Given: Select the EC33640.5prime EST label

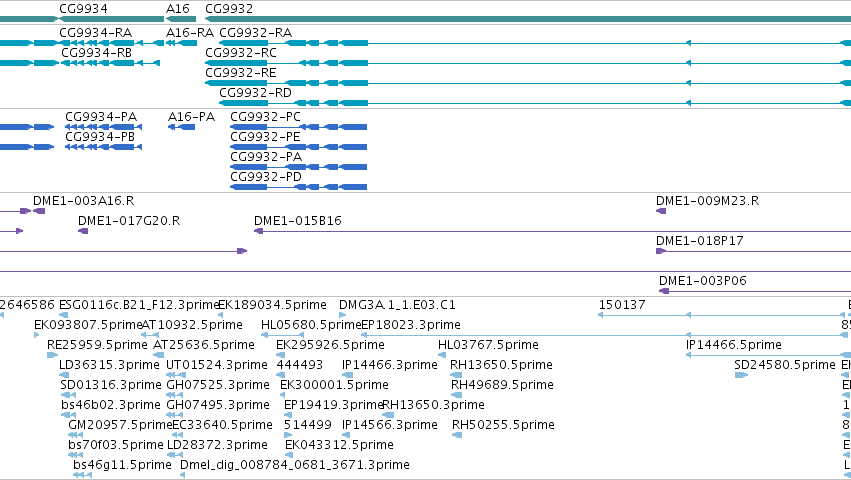Looking at the screenshot, I should click(x=223, y=425).
